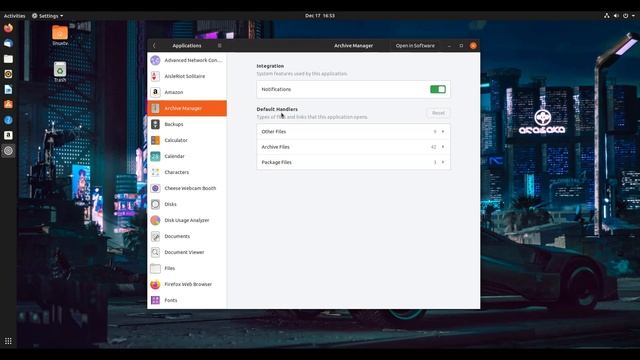Select the Disk Usage Analyzer icon
640x360 pixels.
click(x=155, y=220)
